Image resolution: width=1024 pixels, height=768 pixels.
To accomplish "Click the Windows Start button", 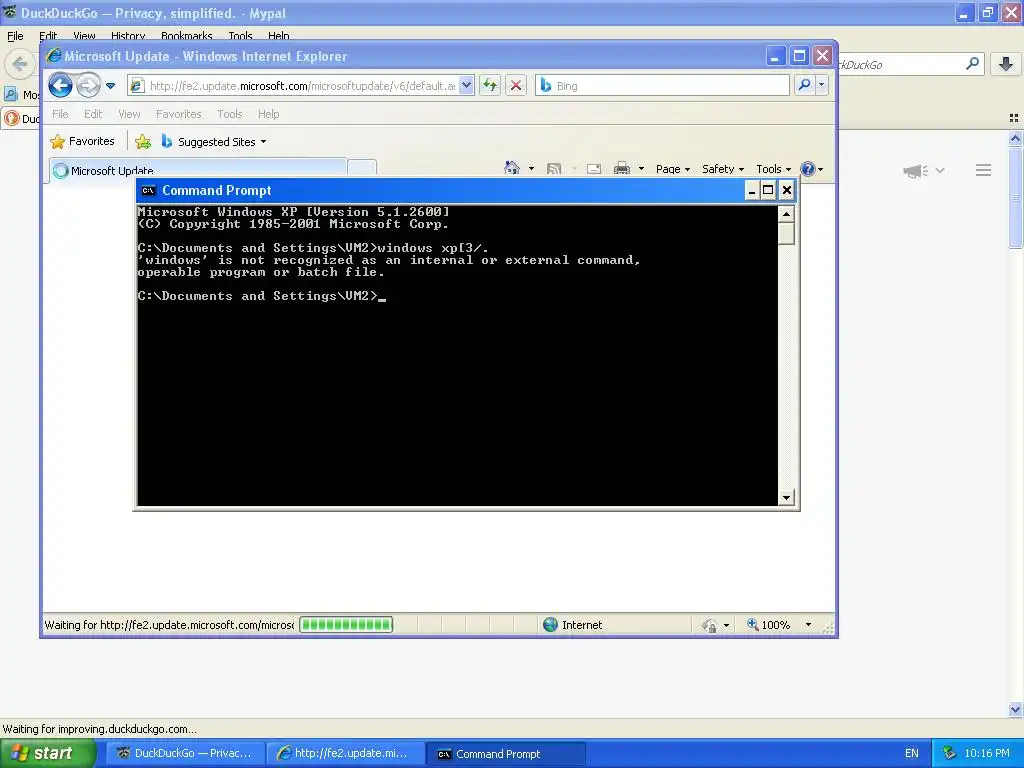I will (47, 753).
